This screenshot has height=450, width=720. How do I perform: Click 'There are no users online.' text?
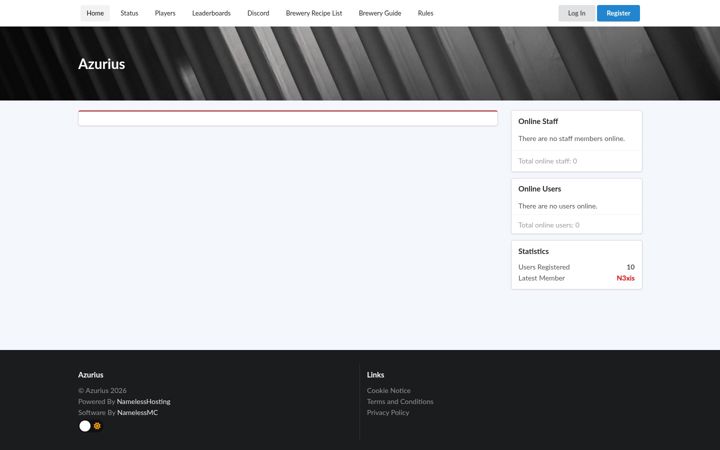click(x=557, y=206)
